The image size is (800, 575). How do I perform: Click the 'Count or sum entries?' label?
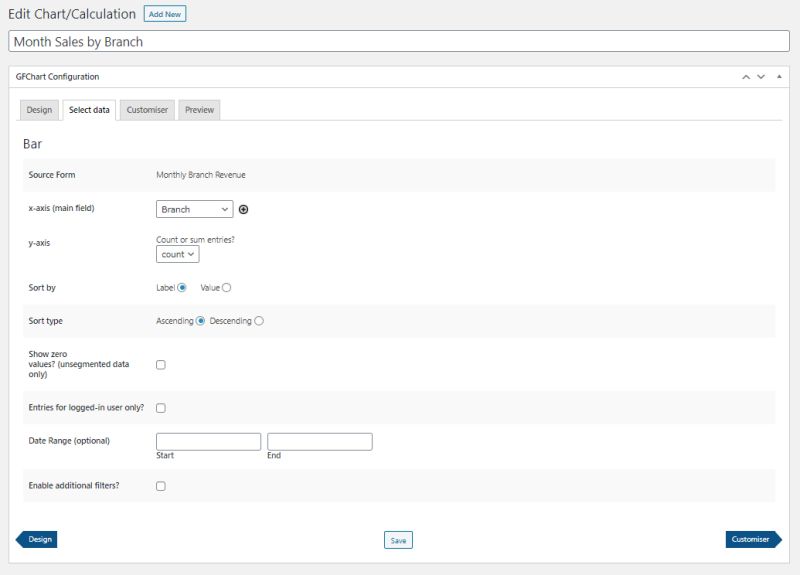195,240
